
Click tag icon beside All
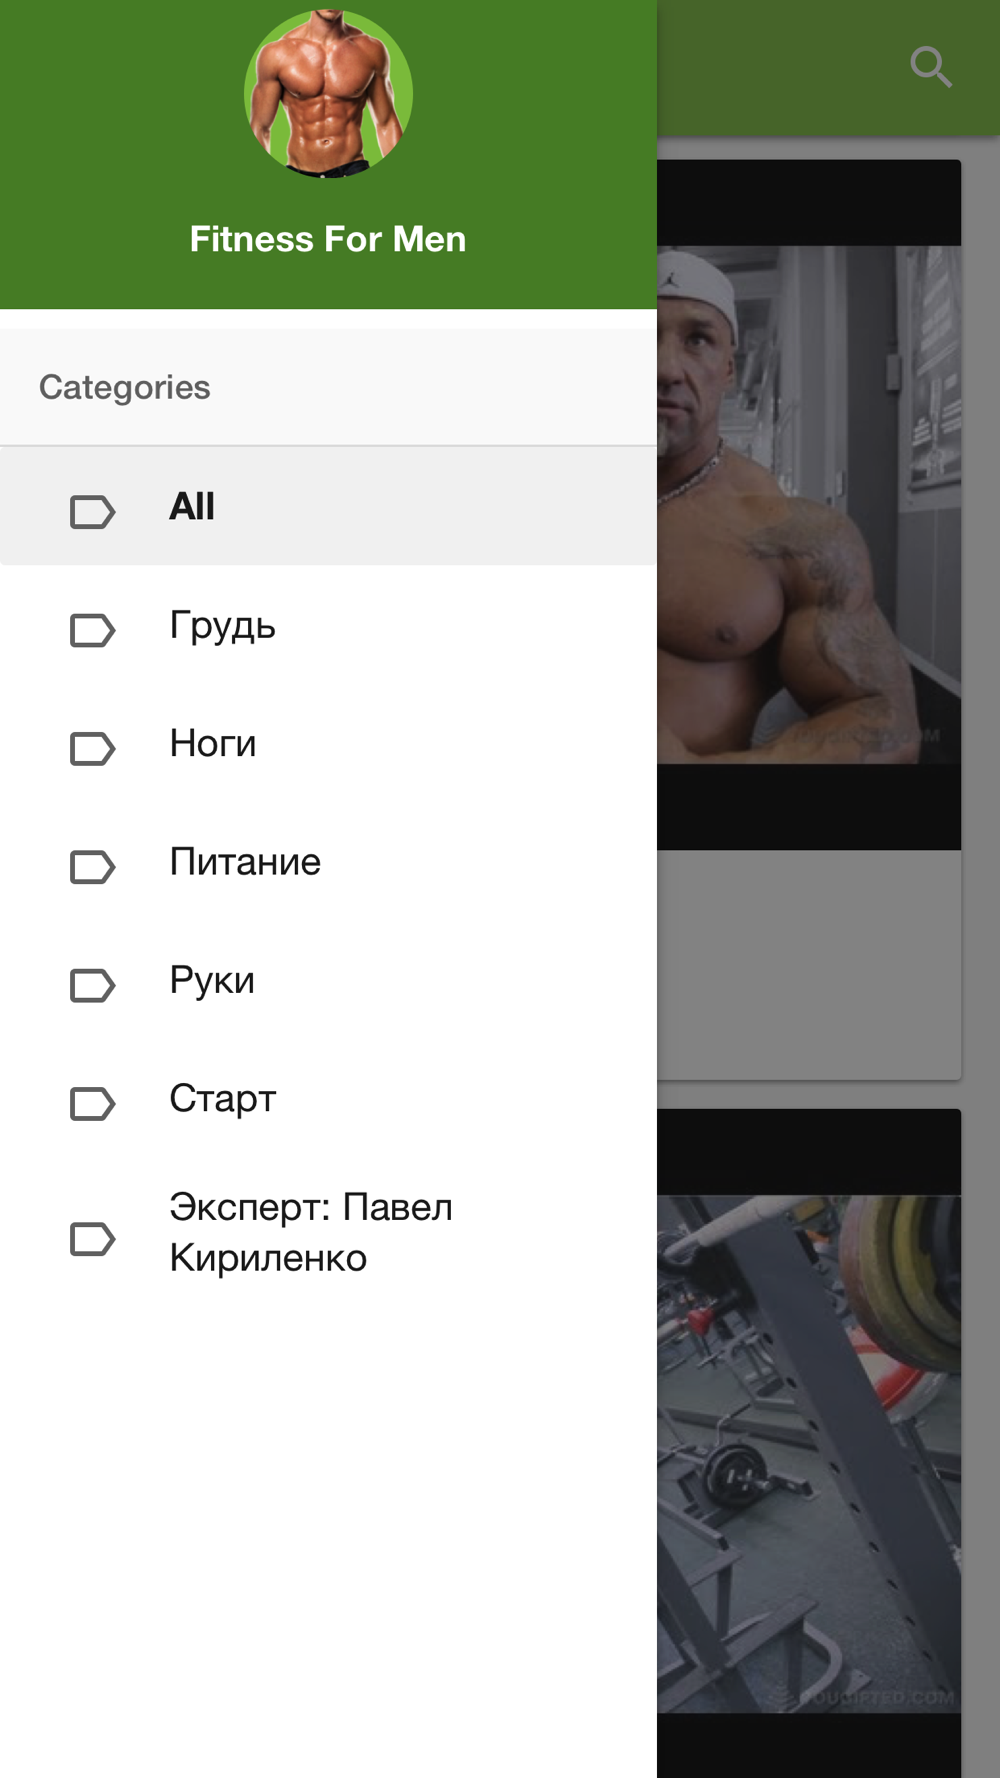point(92,512)
